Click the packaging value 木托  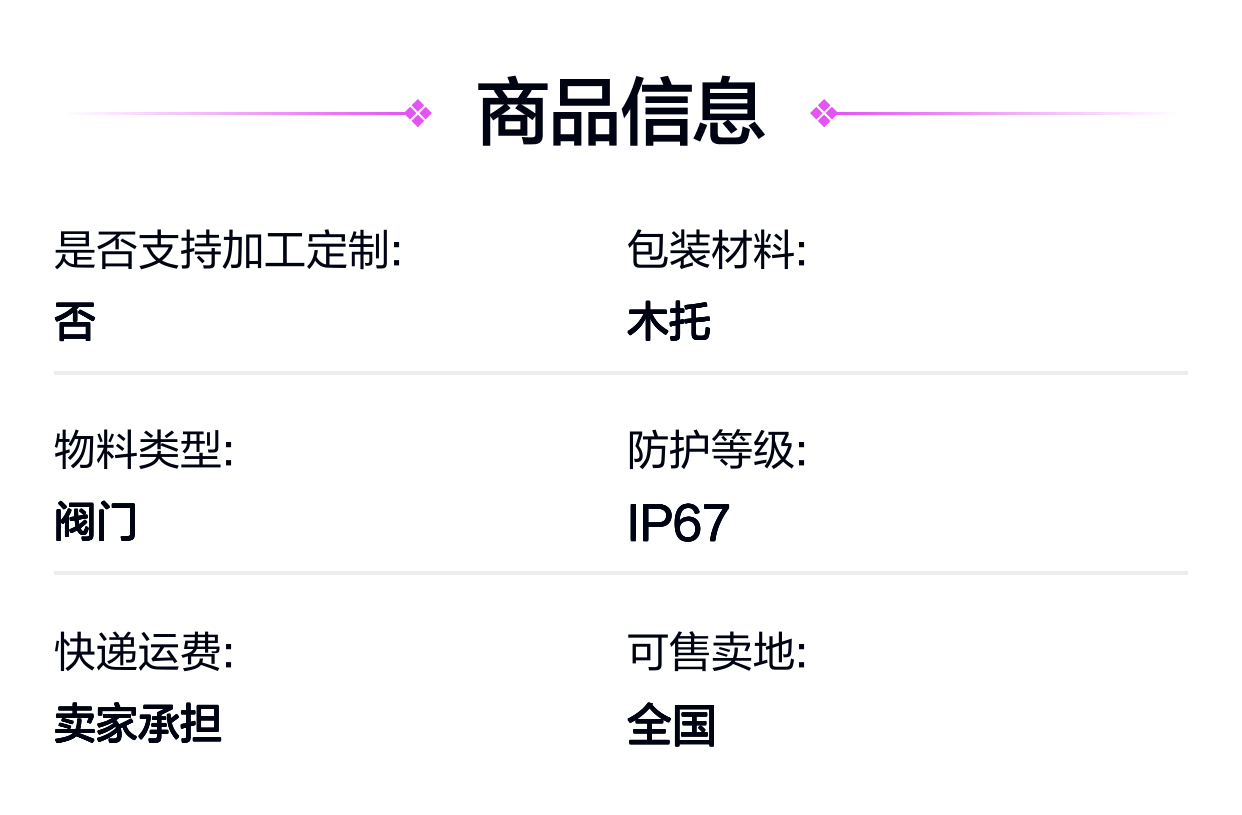669,323
